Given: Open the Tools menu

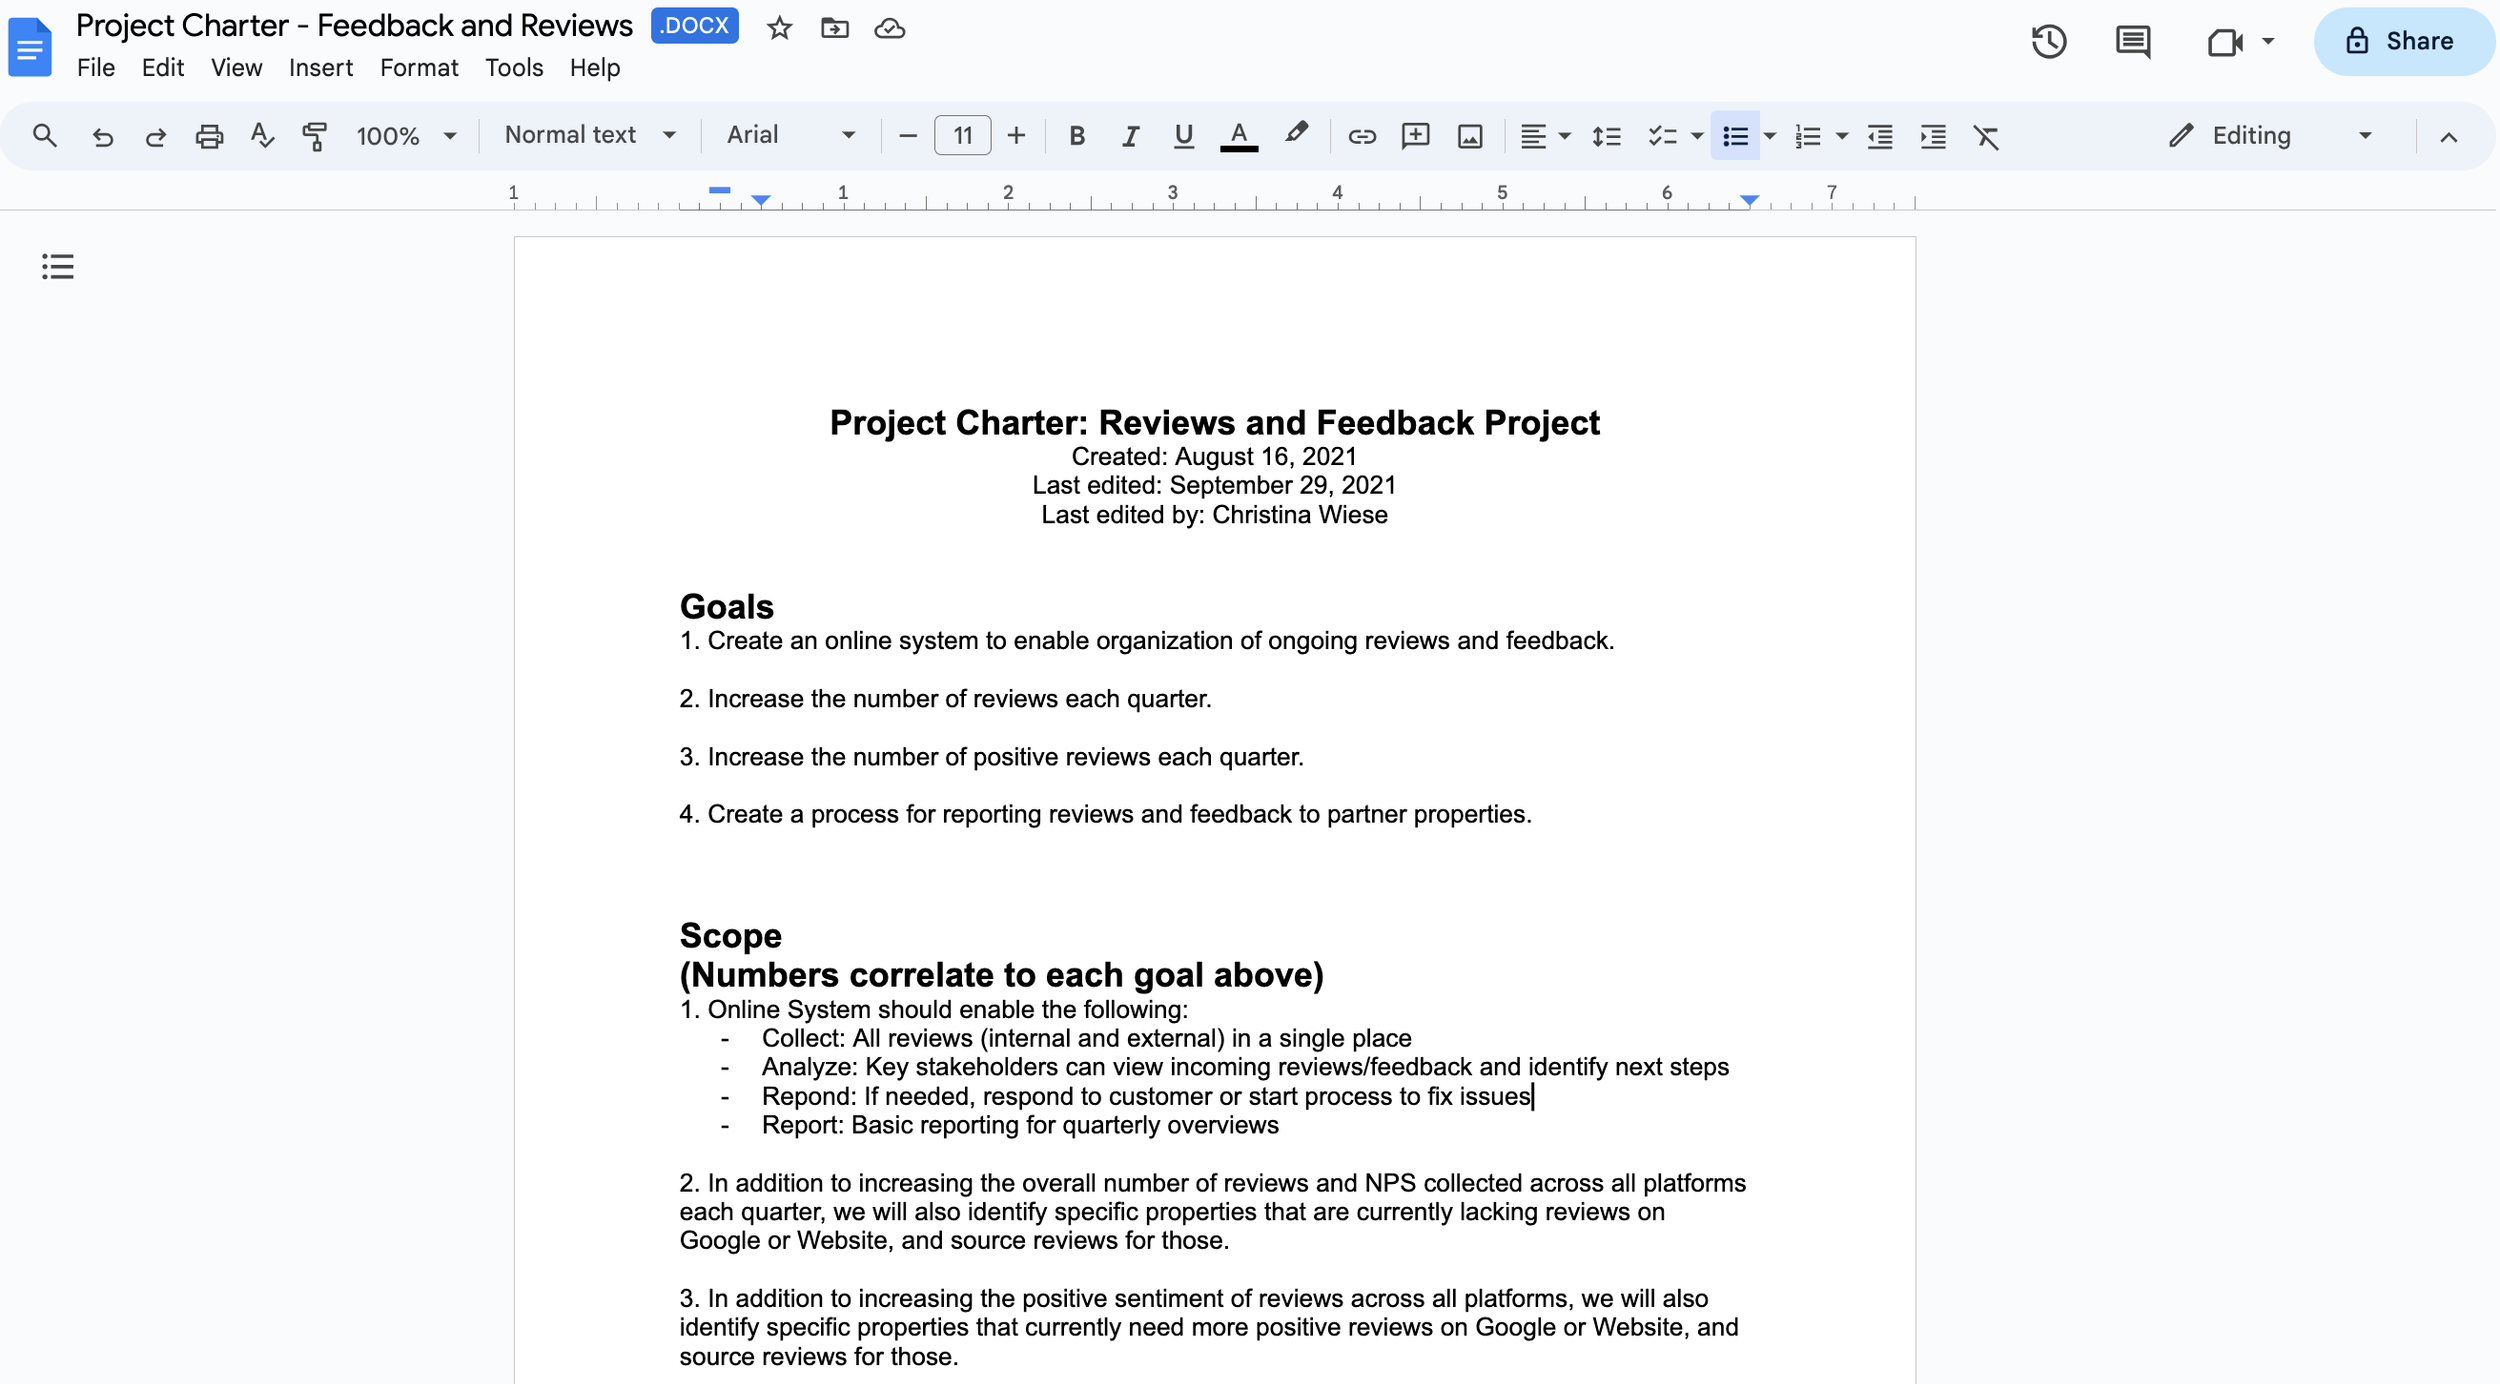Looking at the screenshot, I should click(x=513, y=67).
